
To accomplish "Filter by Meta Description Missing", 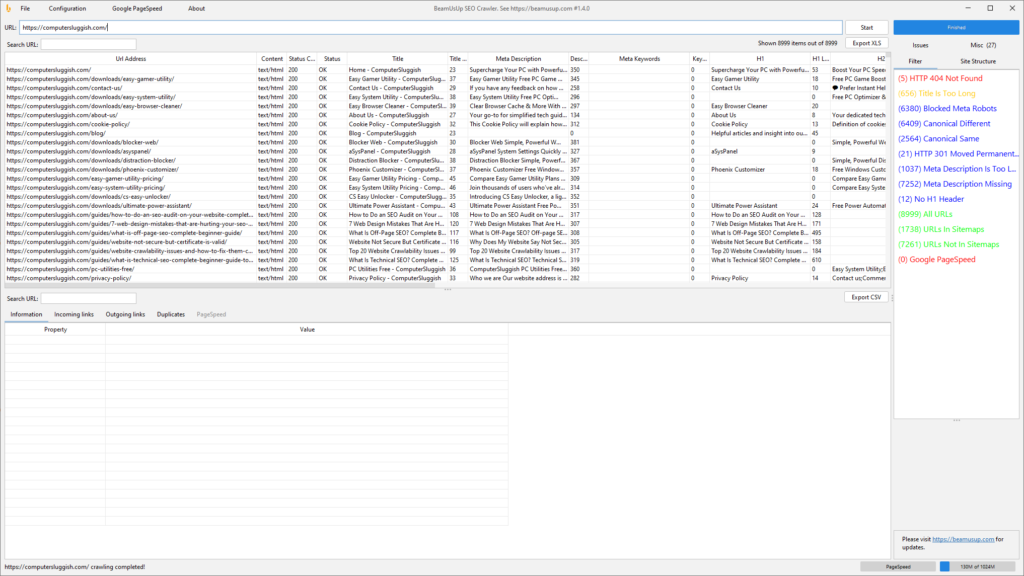I will [954, 184].
